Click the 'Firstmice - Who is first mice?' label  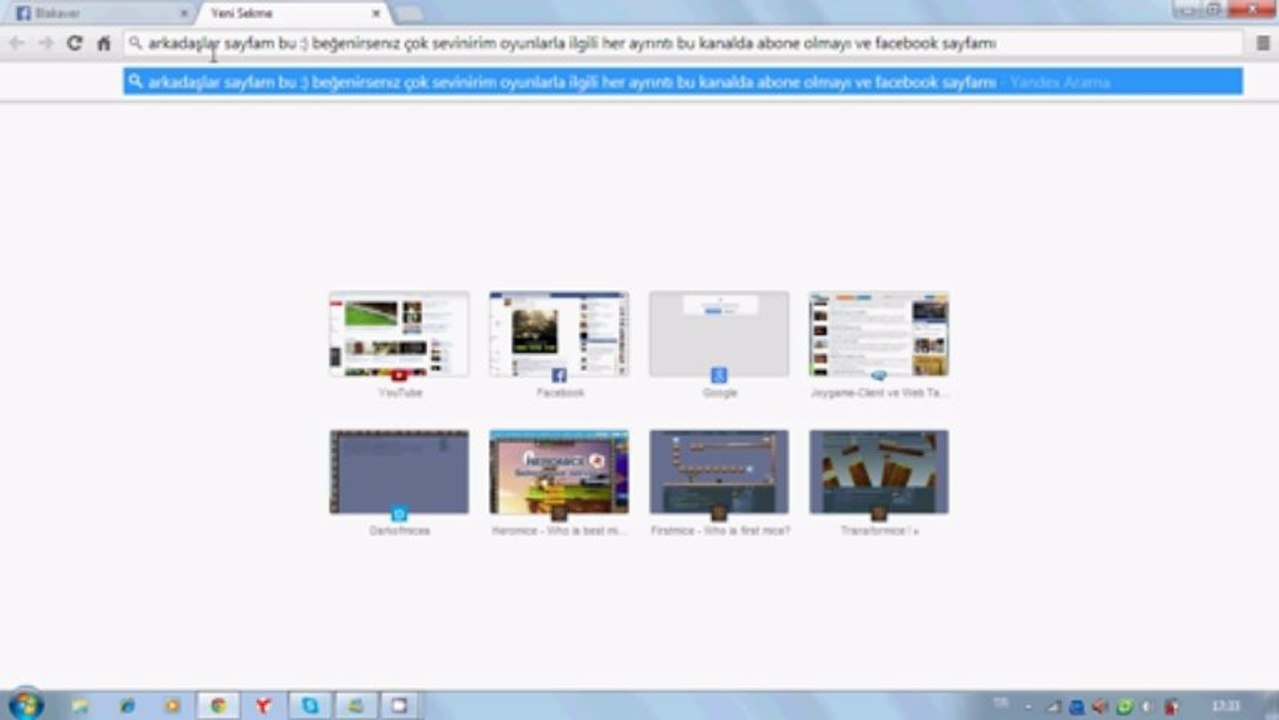tap(720, 531)
